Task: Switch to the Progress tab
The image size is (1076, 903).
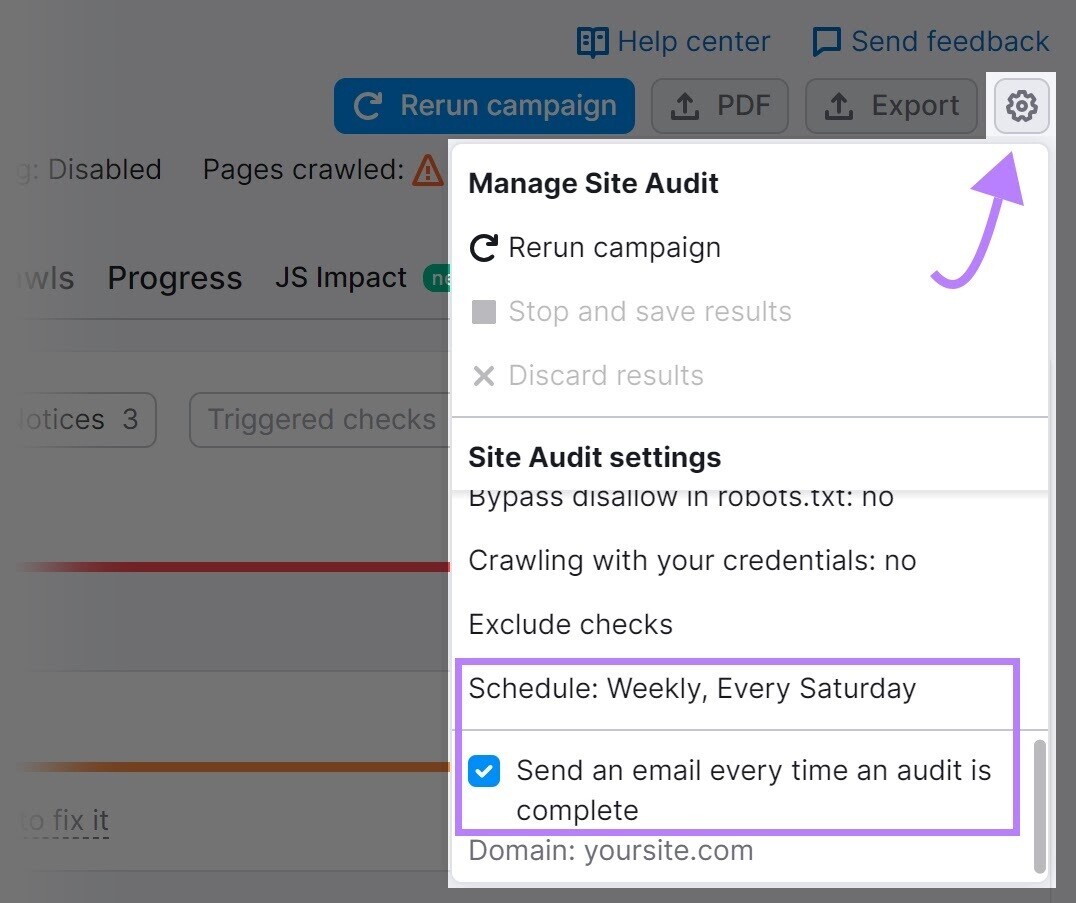Action: point(175,278)
